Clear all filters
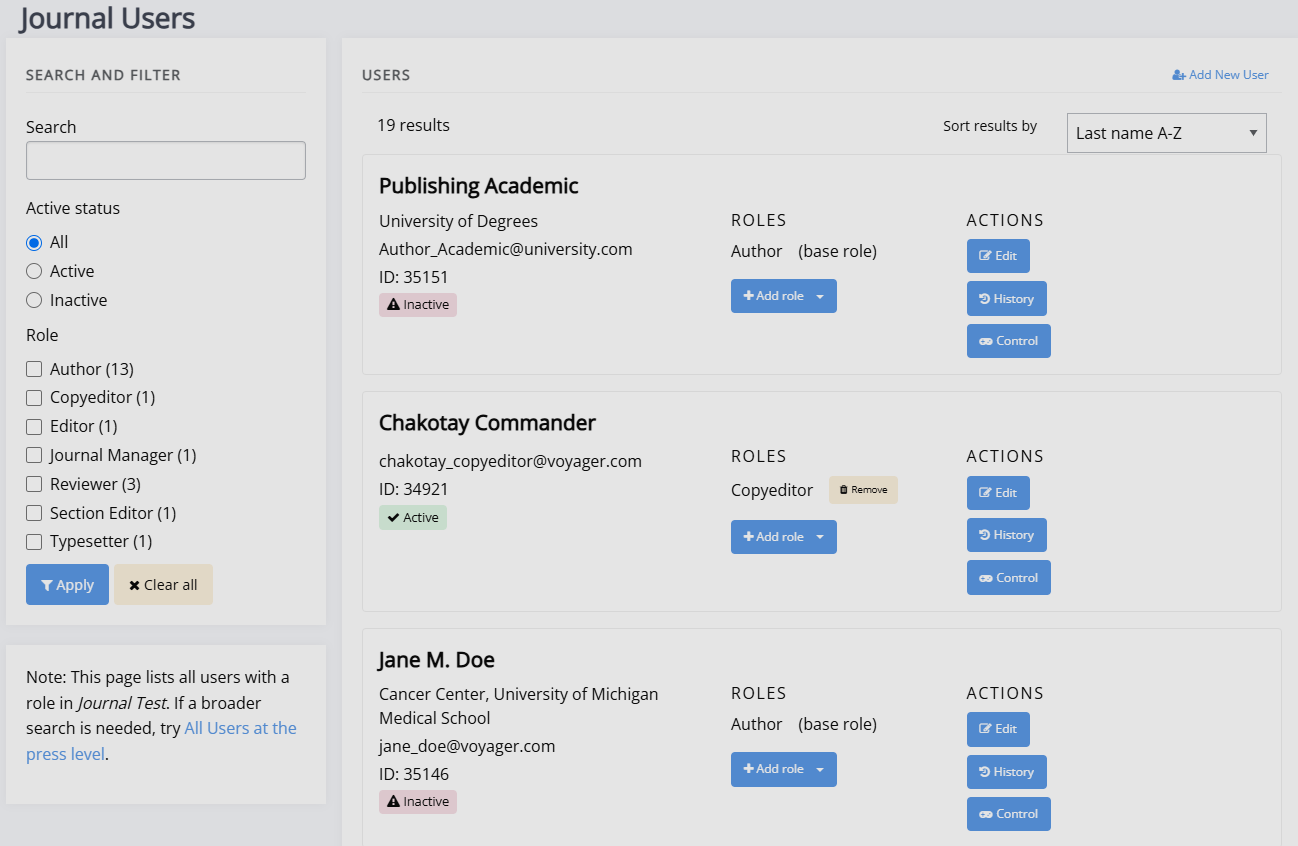The image size is (1298, 846). [163, 585]
